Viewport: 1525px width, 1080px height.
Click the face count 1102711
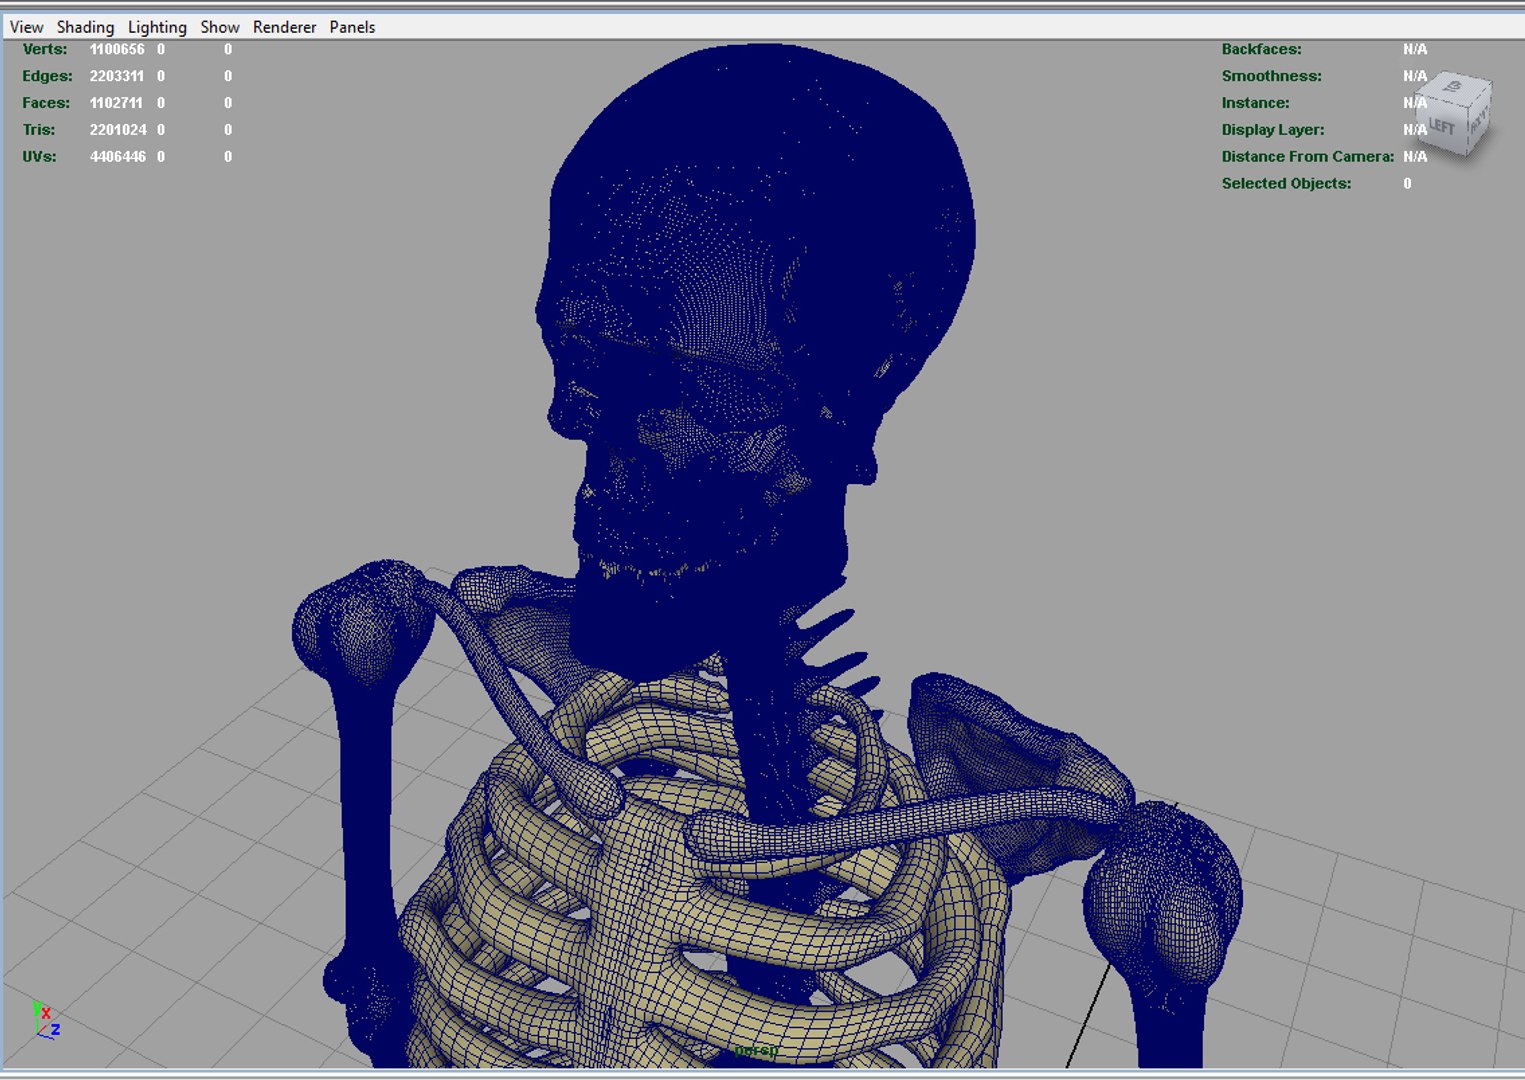(116, 103)
